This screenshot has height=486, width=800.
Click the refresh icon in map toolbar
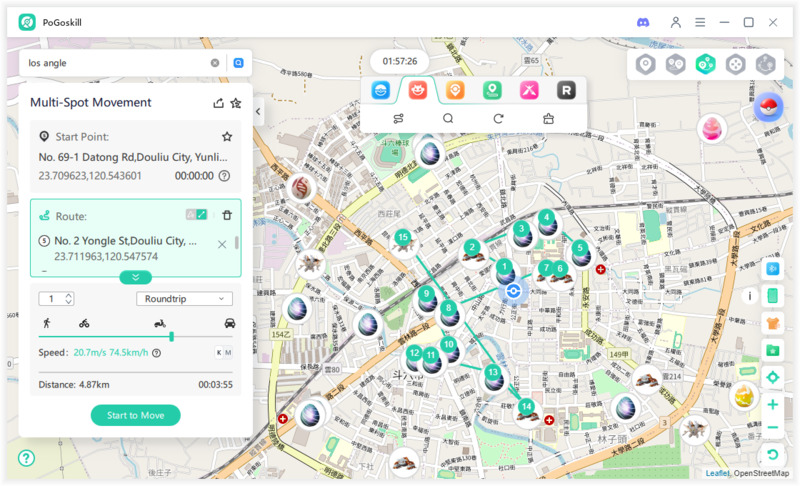(498, 118)
